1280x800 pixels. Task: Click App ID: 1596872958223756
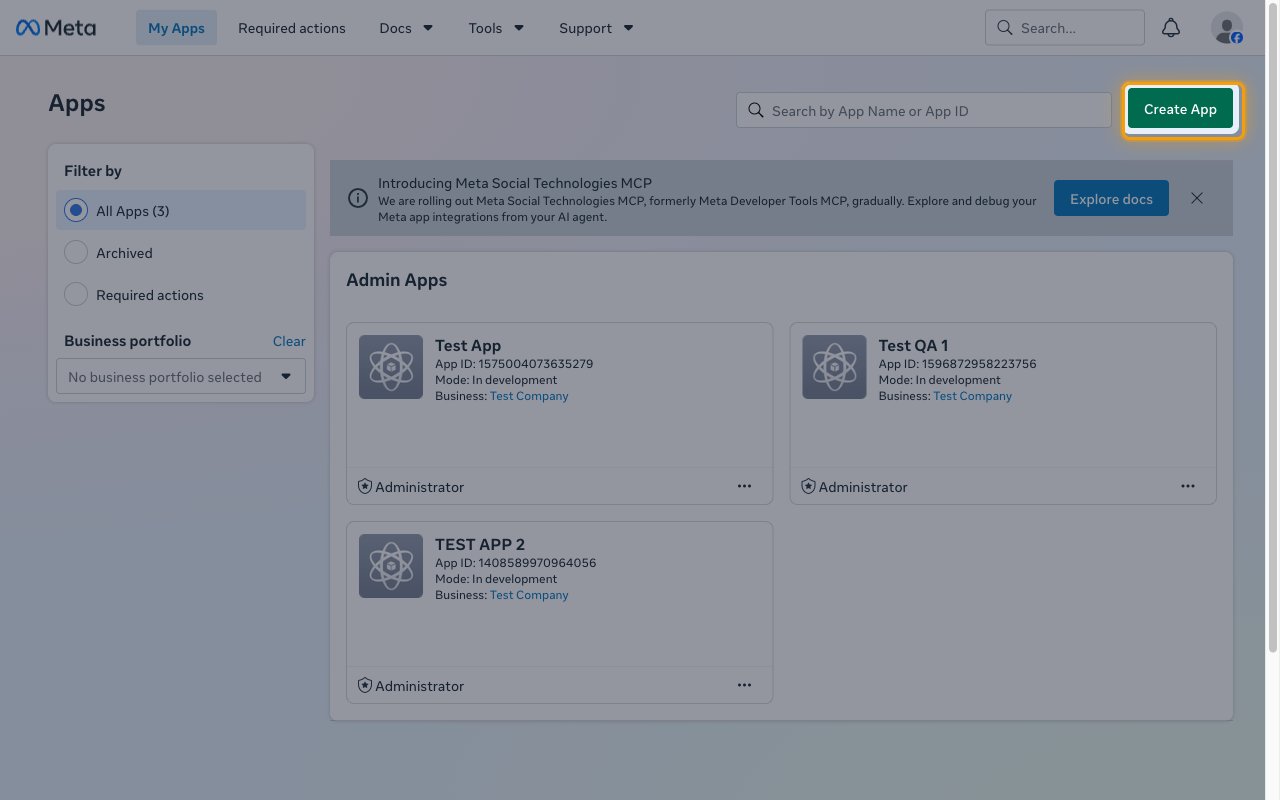(x=957, y=364)
